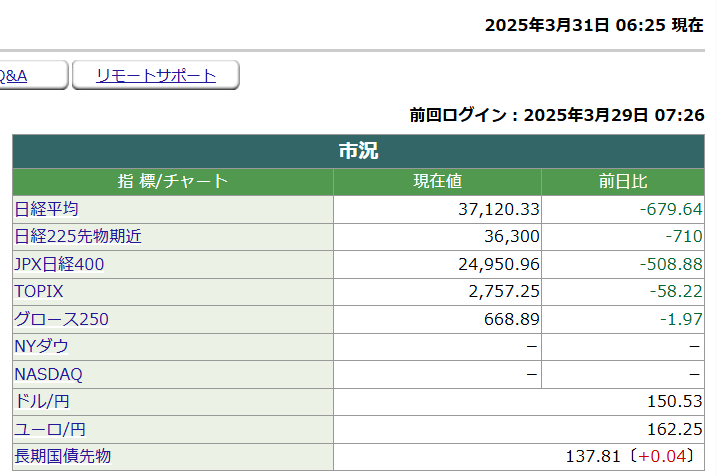Image resolution: width=717 pixels, height=476 pixels.
Task: Click the NYダウ link
Action: coord(41,347)
